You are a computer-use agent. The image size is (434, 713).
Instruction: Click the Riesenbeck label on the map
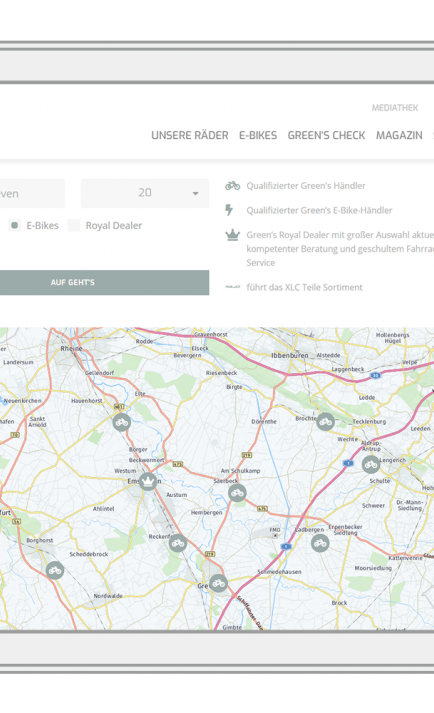tap(222, 373)
